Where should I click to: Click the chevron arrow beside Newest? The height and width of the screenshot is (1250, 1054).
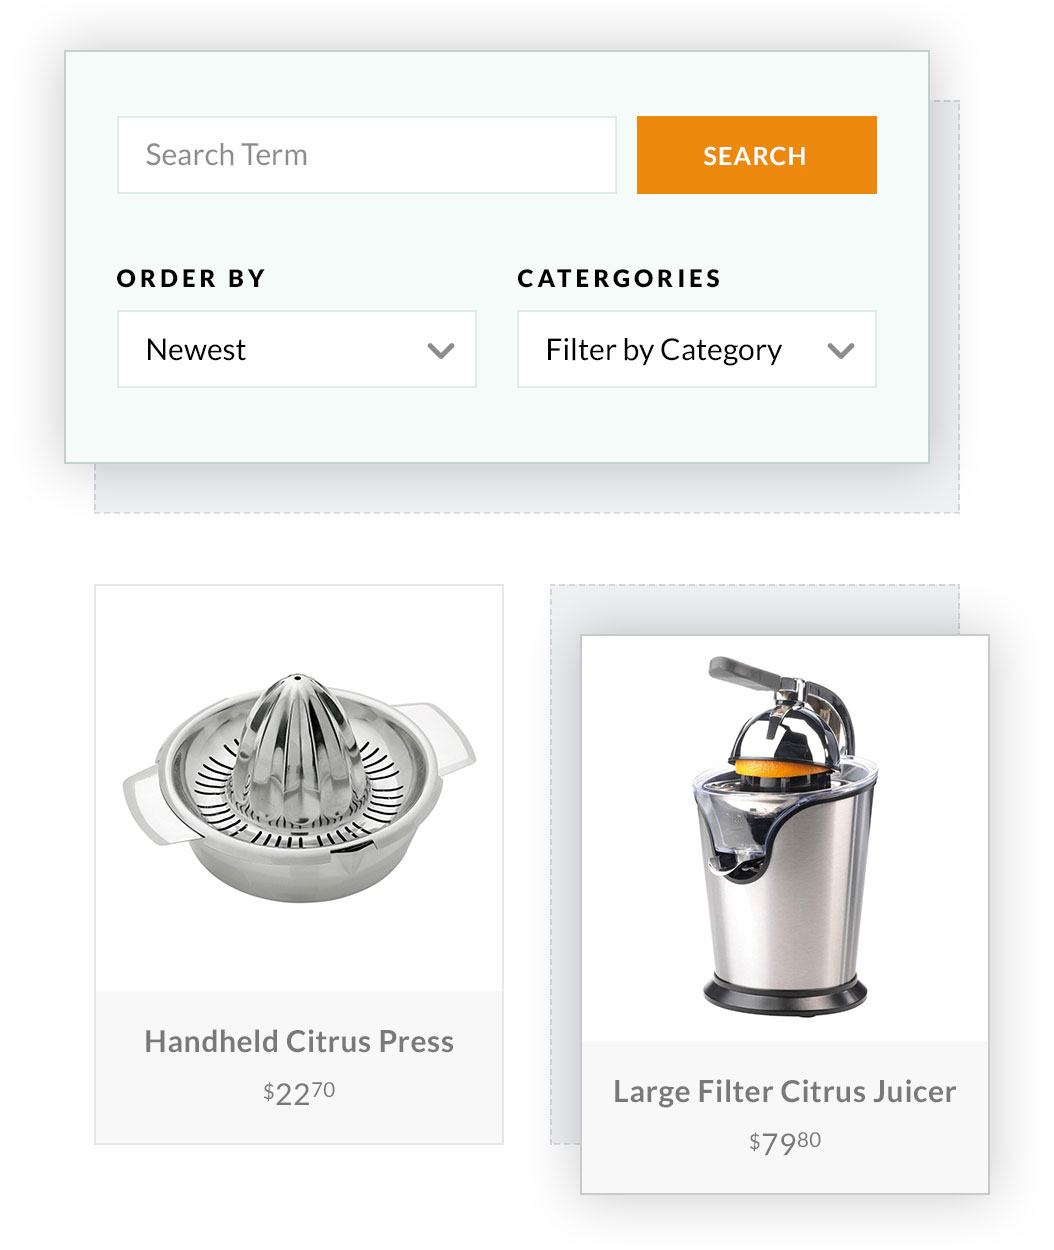click(x=441, y=350)
